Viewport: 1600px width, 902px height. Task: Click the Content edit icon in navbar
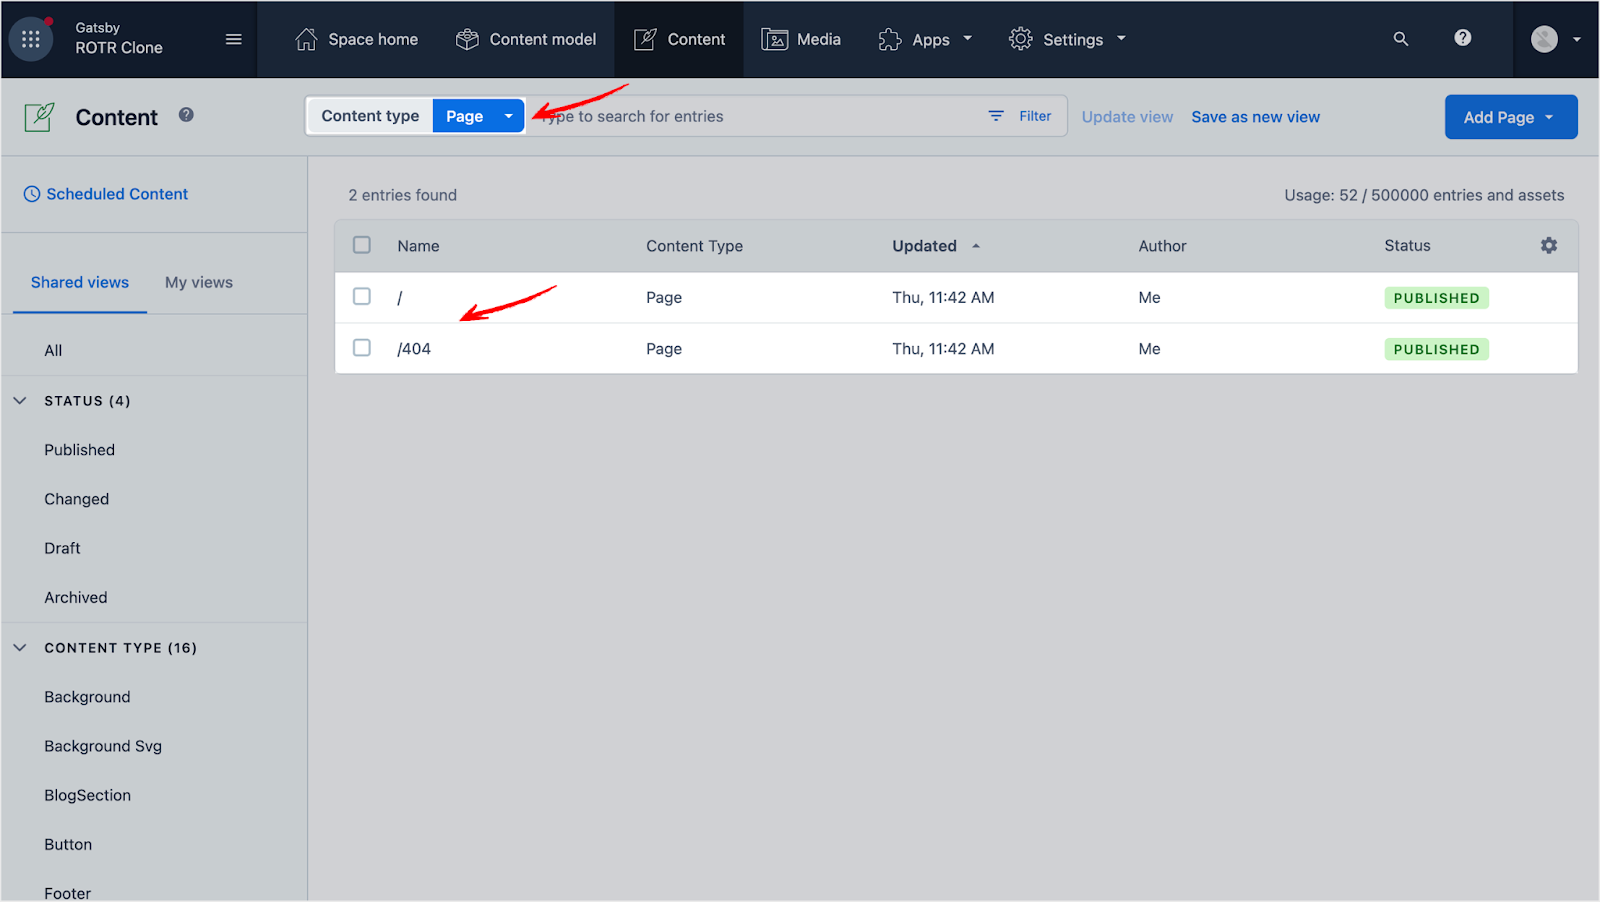pyautogui.click(x=646, y=39)
